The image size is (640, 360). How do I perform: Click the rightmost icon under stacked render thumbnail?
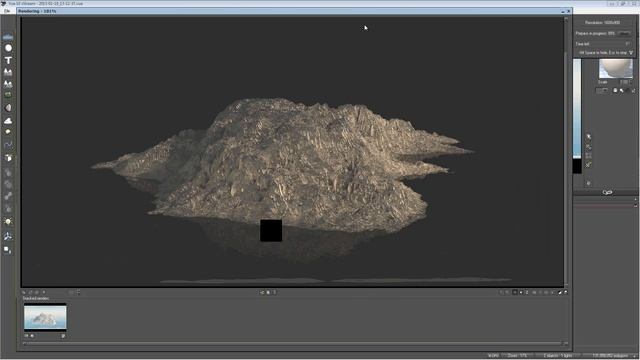tap(63, 336)
